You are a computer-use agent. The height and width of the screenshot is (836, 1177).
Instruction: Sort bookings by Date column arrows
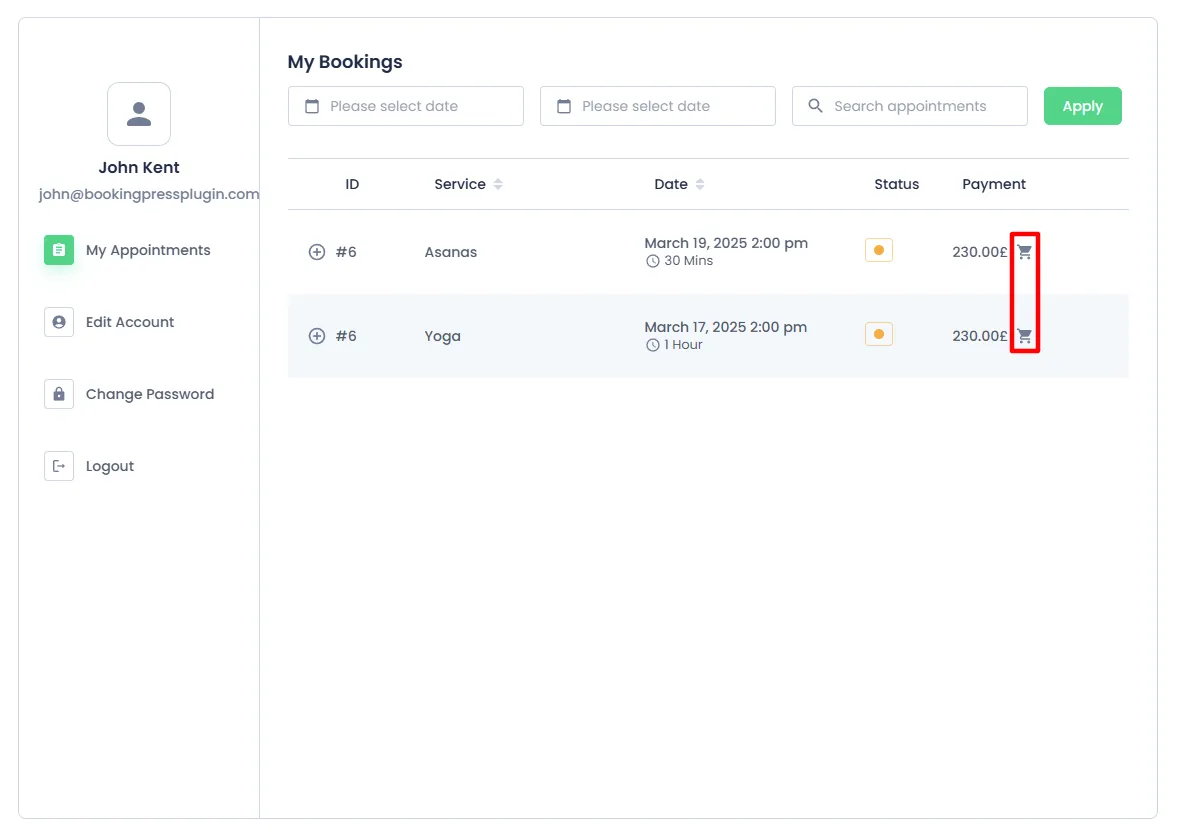point(700,184)
